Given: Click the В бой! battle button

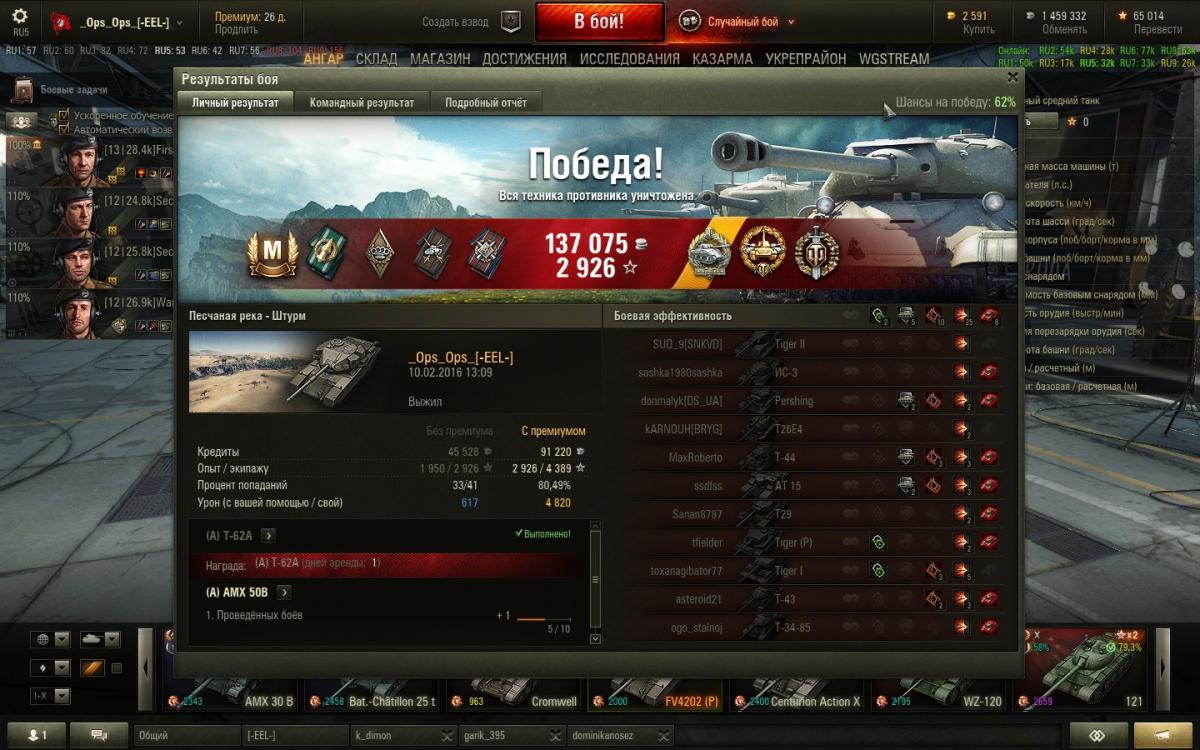Looking at the screenshot, I should point(599,22).
